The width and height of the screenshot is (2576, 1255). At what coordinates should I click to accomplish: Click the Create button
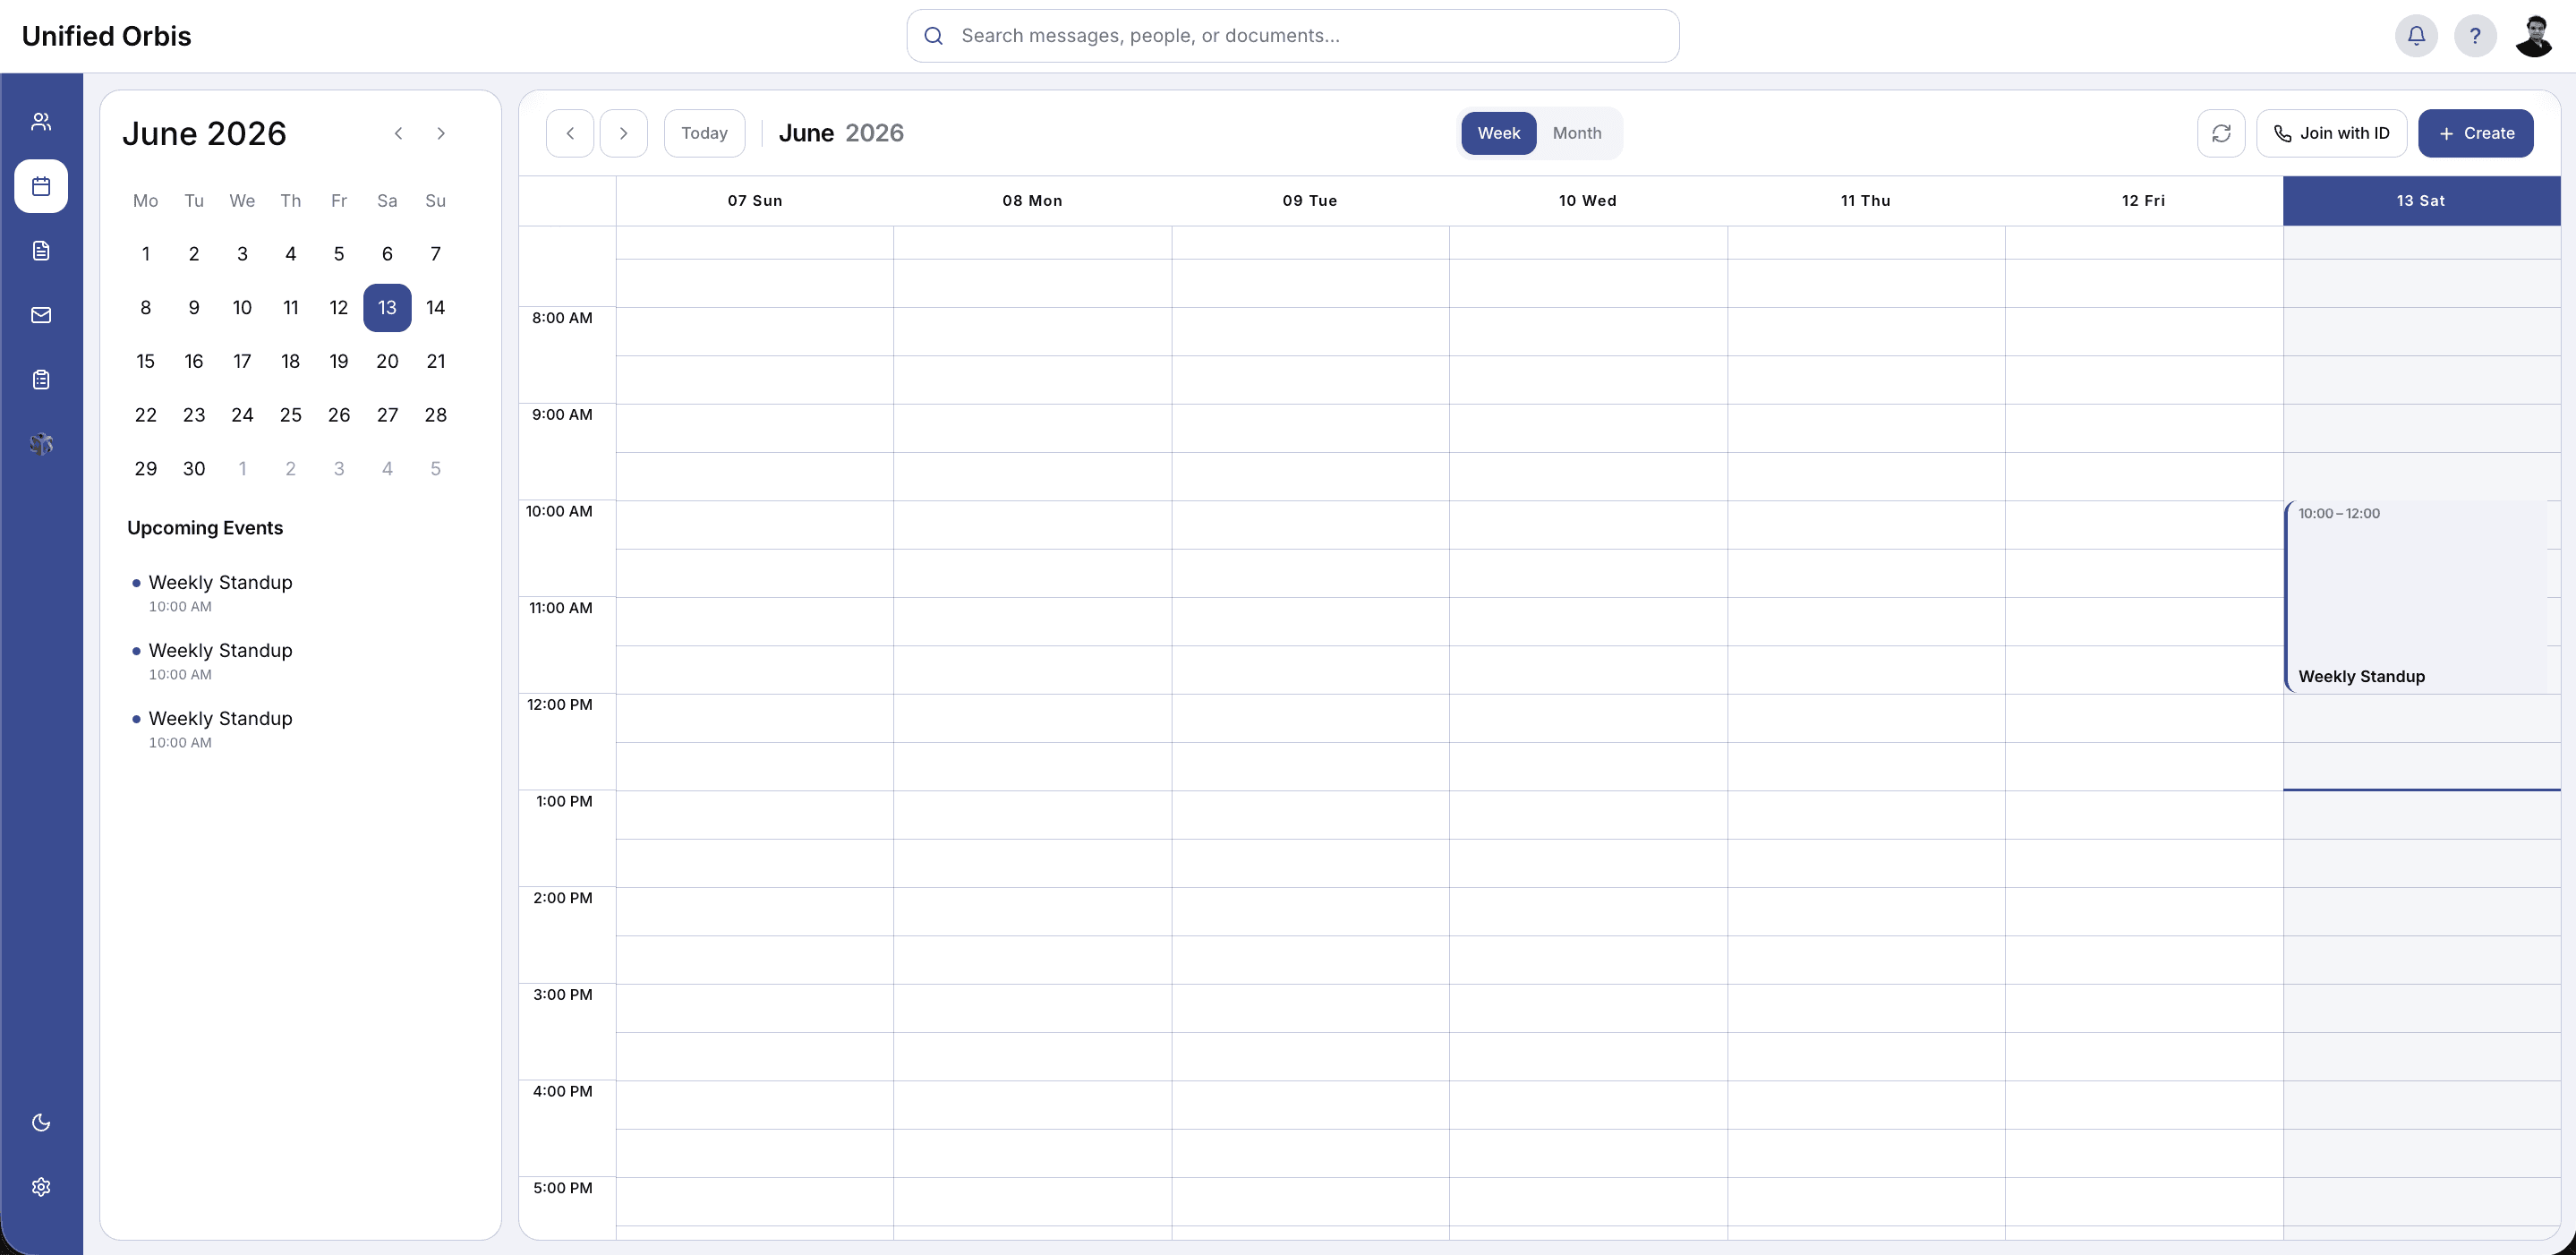(2475, 133)
